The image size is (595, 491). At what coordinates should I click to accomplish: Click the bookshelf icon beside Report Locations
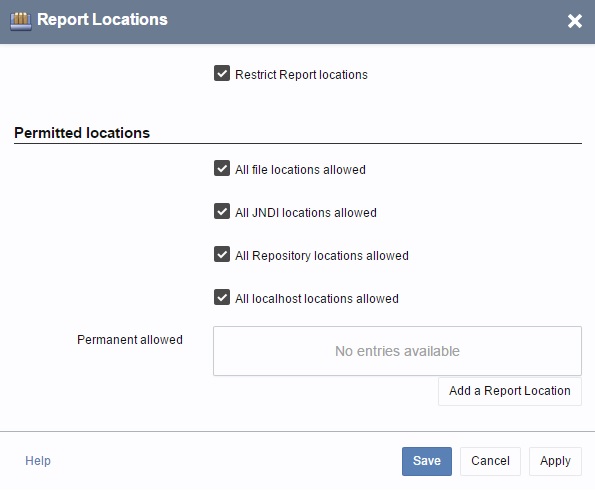click(x=20, y=21)
